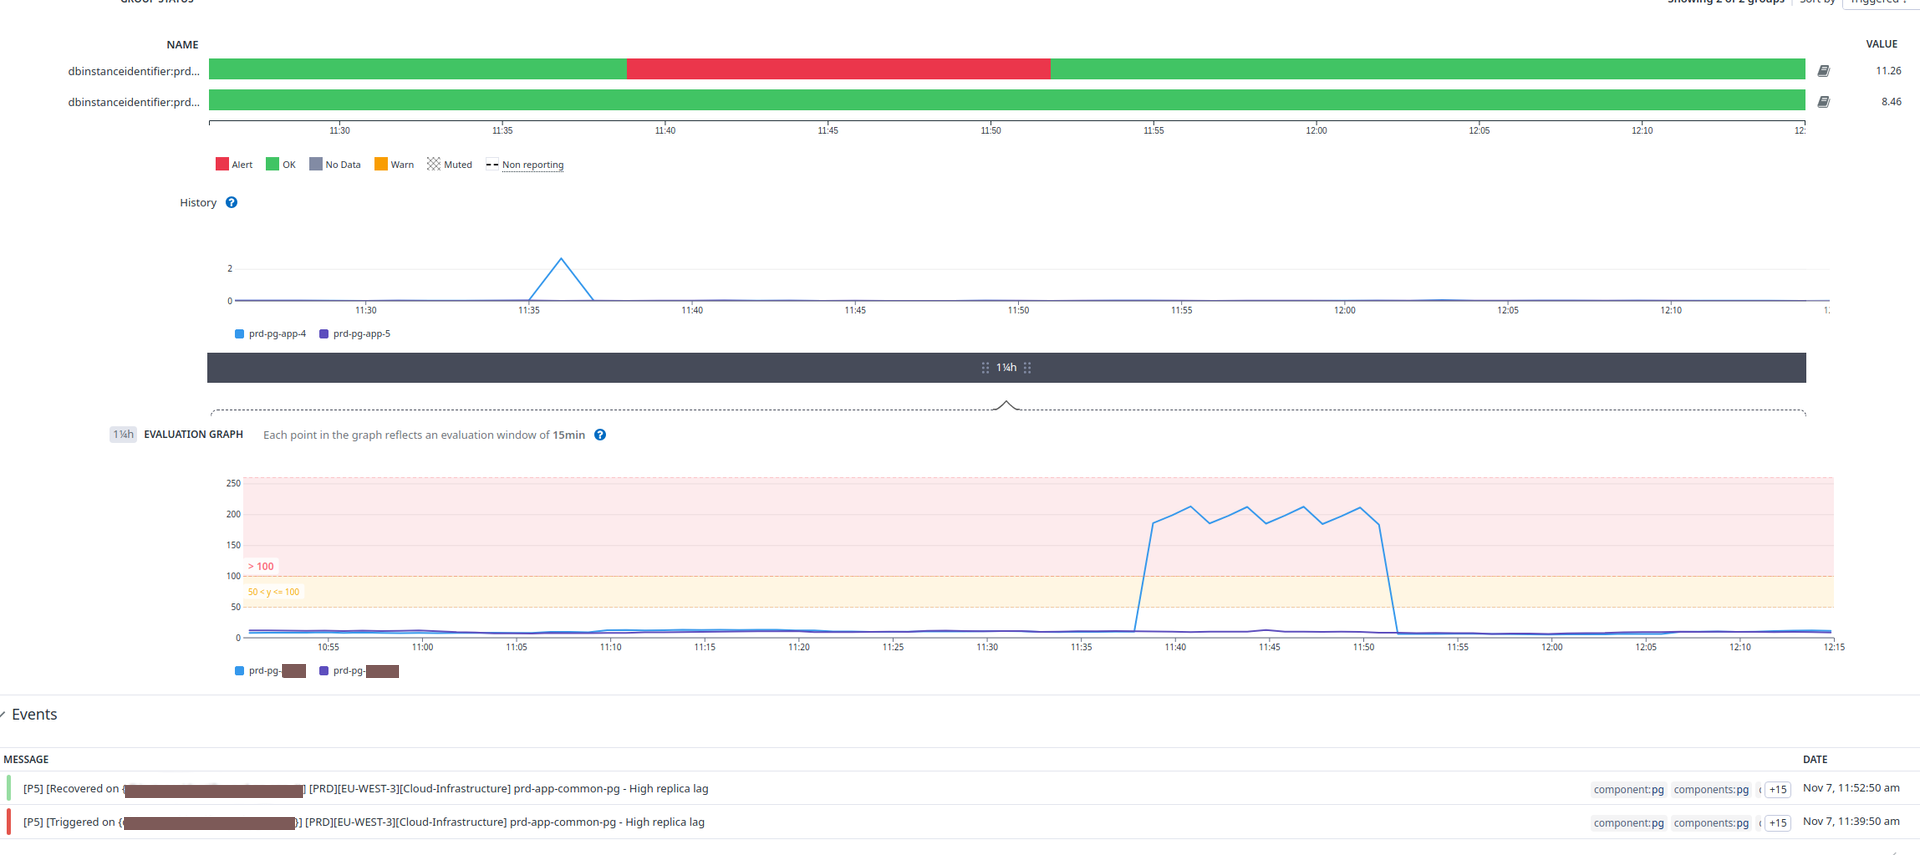Click the '50 < y <= 100' warning threshold label
The height and width of the screenshot is (855, 1920).
point(273,592)
